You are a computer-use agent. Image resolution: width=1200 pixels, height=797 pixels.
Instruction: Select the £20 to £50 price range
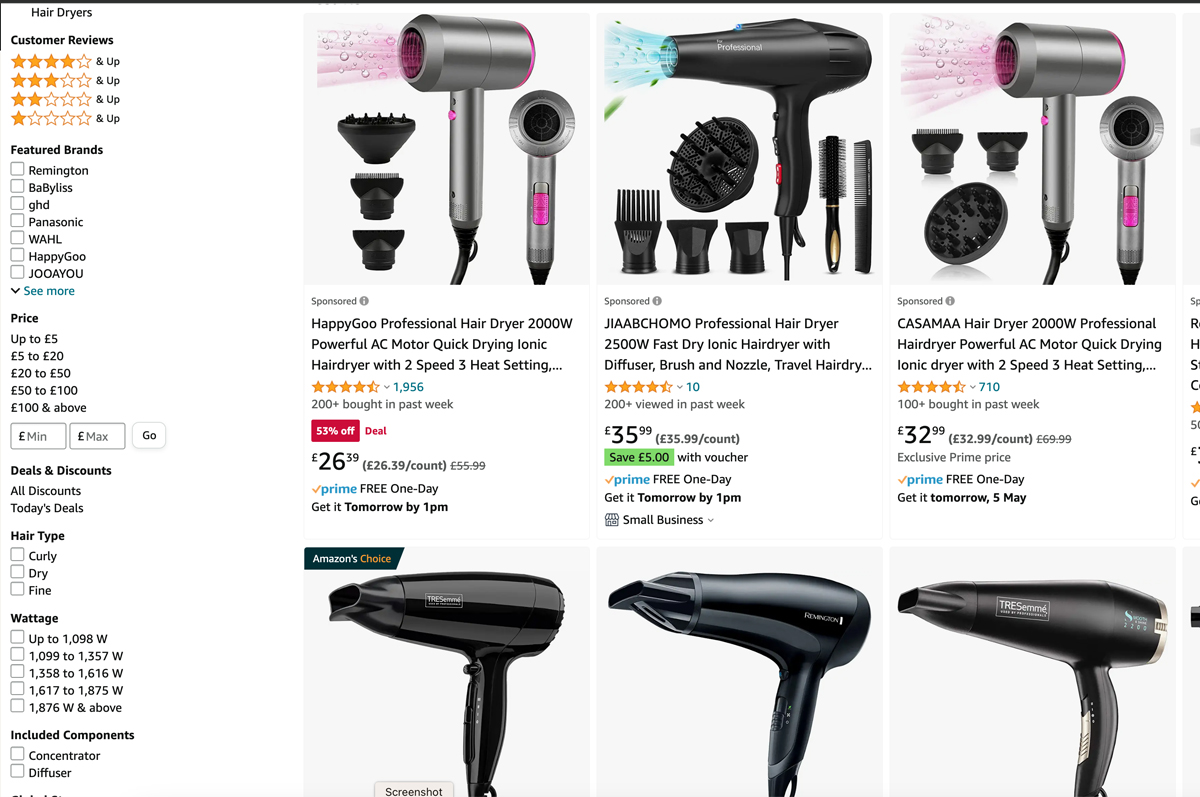pyautogui.click(x=41, y=373)
